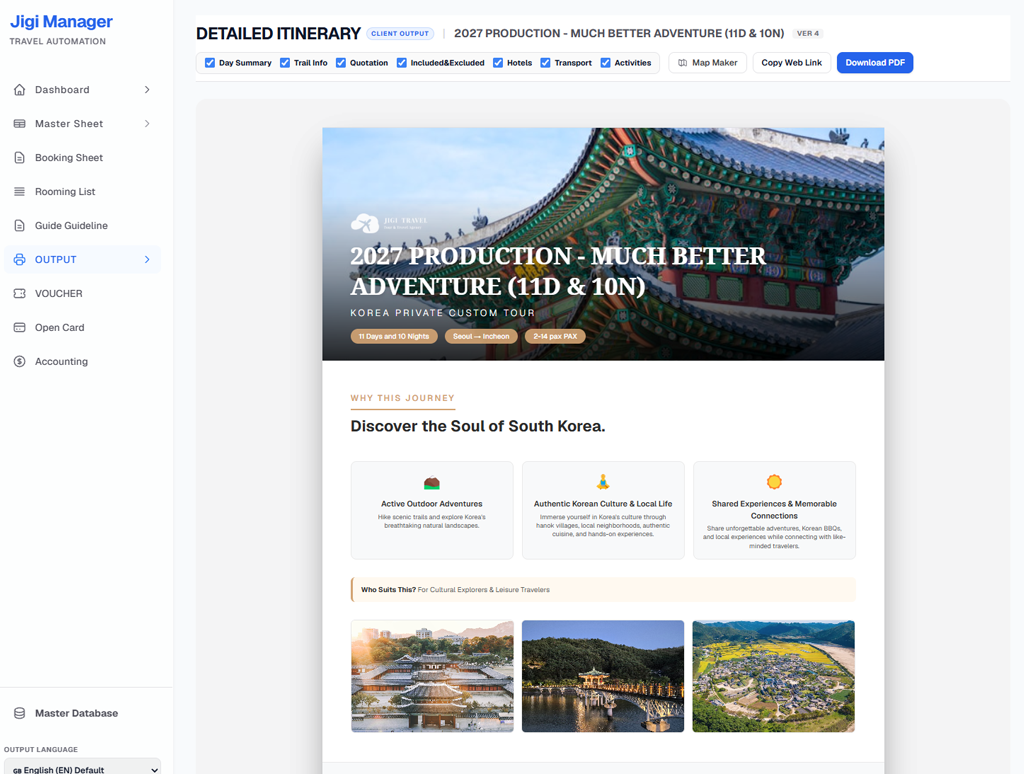The height and width of the screenshot is (774, 1024).
Task: Click the Booking Sheet document icon
Action: [x=20, y=157]
